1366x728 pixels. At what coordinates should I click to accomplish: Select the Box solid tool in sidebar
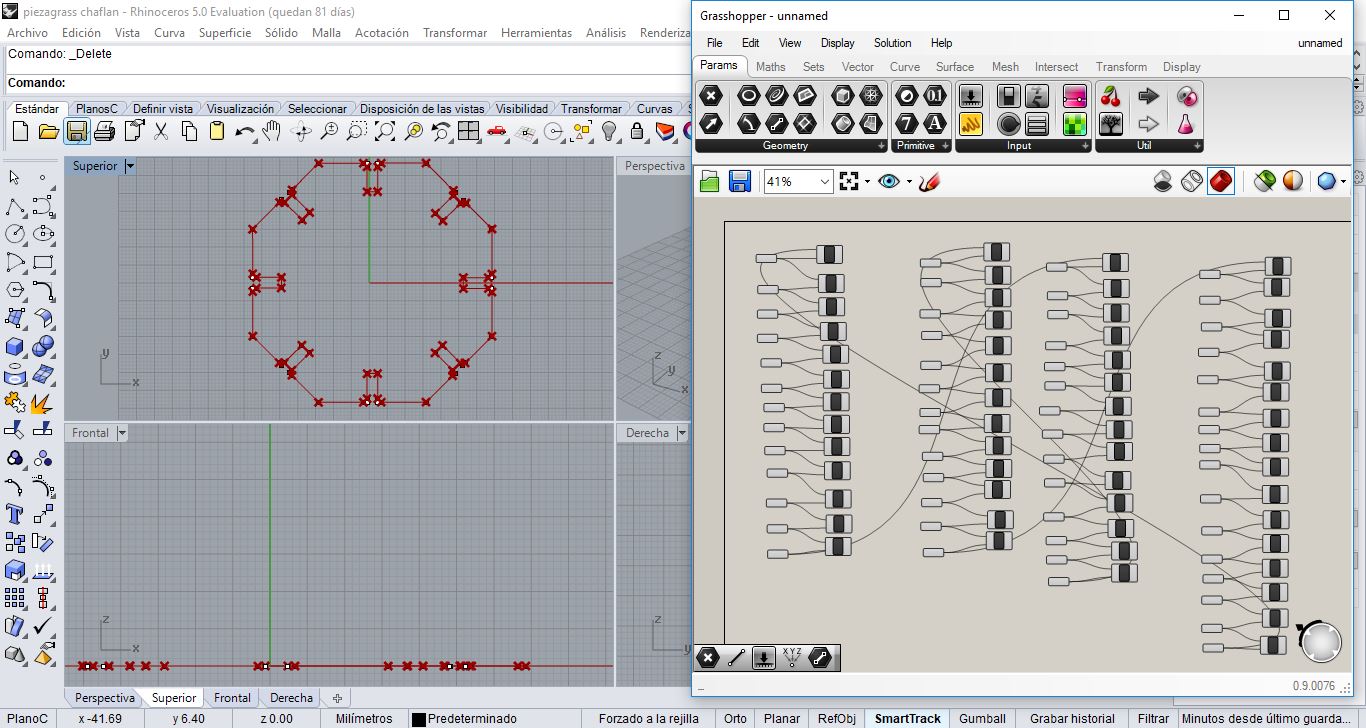point(15,346)
